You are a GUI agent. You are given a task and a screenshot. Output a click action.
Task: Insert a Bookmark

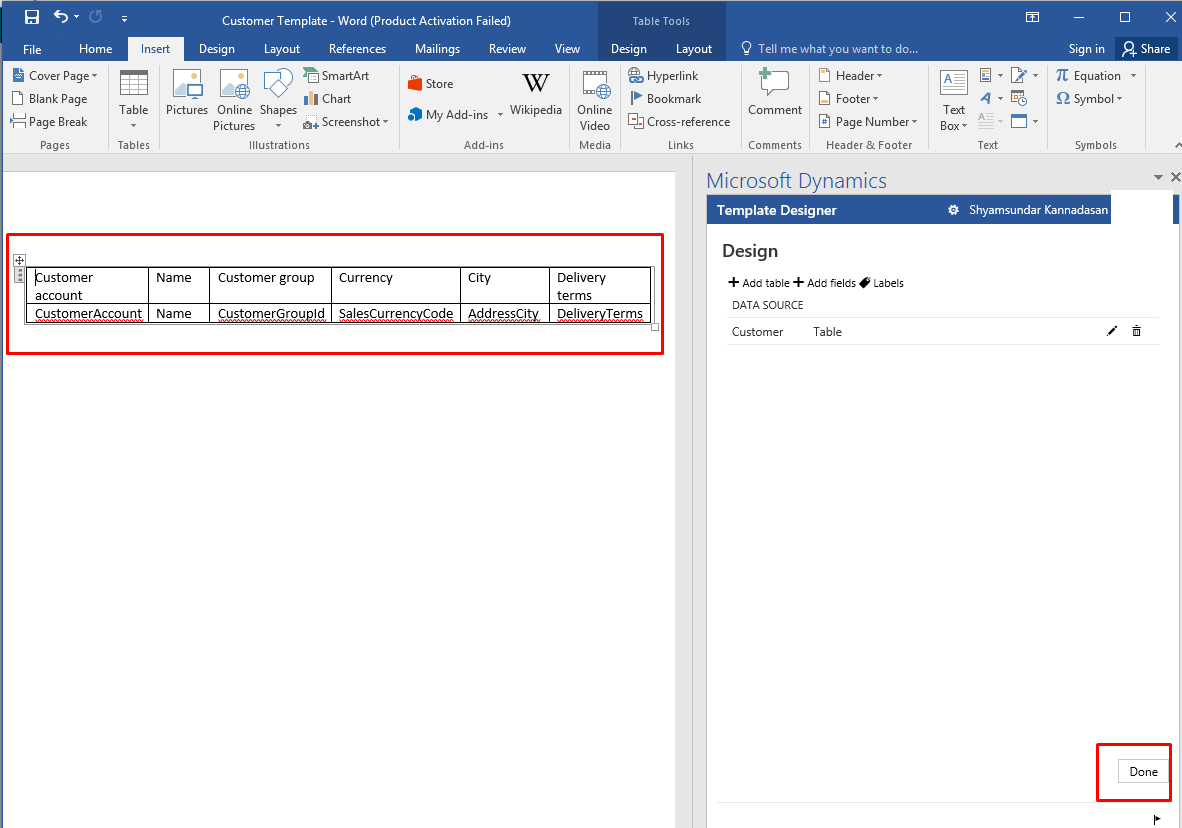click(x=665, y=99)
